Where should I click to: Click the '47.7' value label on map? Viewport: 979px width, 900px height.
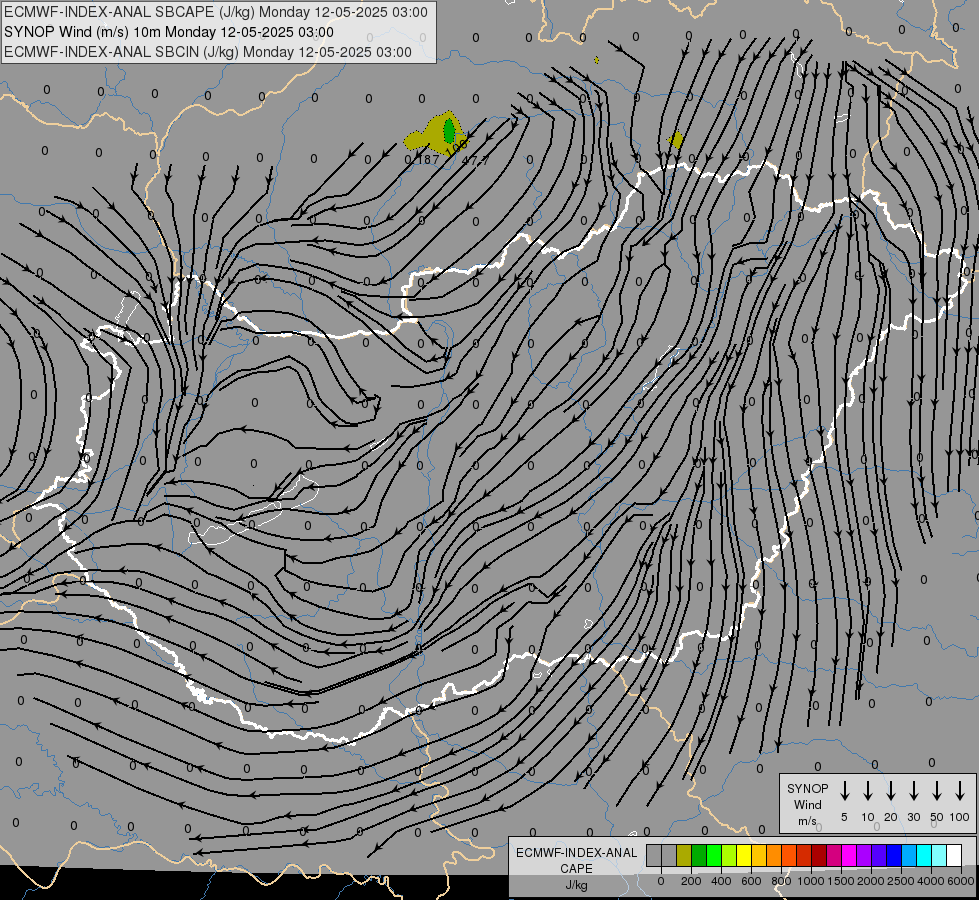(475, 161)
